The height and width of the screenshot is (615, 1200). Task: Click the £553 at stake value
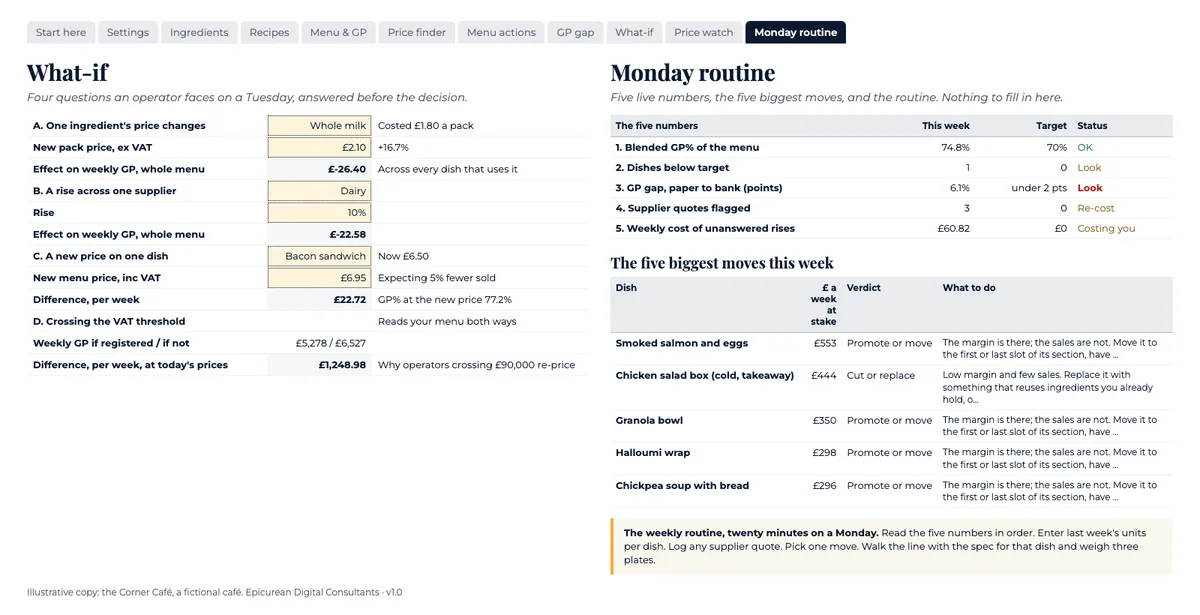click(x=824, y=343)
